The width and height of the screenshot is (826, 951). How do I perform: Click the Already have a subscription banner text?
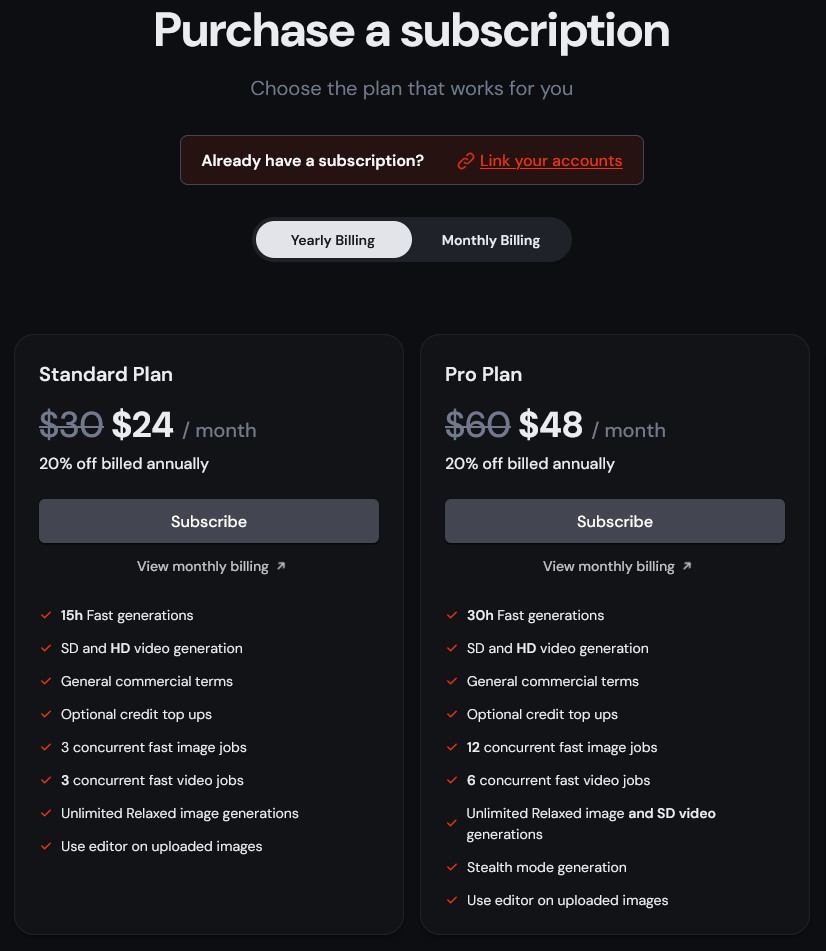[313, 161]
